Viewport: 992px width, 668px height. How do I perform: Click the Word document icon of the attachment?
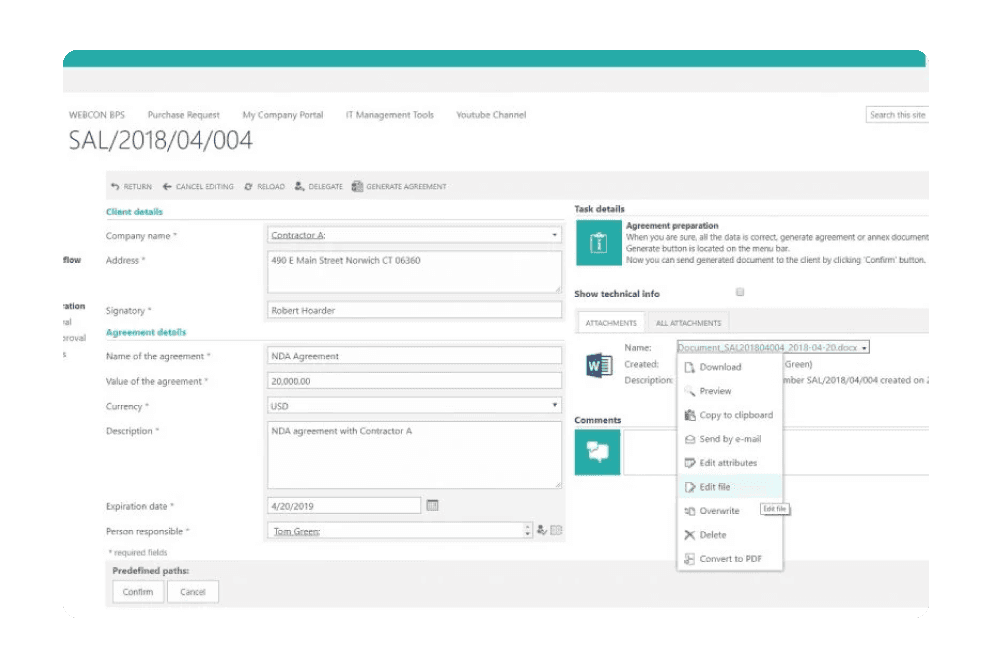pyautogui.click(x=598, y=365)
